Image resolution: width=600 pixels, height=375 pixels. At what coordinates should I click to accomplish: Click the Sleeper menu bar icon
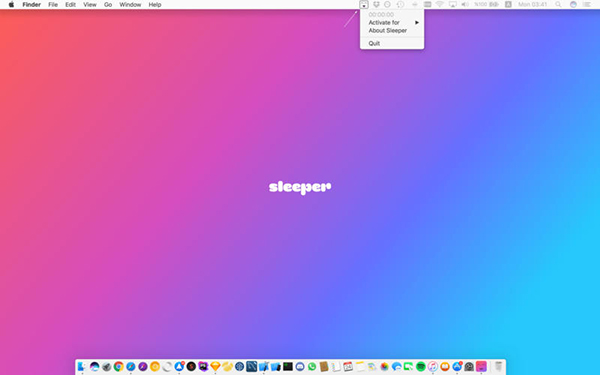(364, 5)
